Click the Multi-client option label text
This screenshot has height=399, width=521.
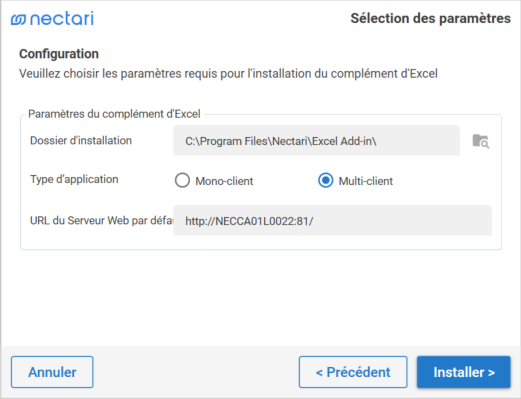coord(366,181)
